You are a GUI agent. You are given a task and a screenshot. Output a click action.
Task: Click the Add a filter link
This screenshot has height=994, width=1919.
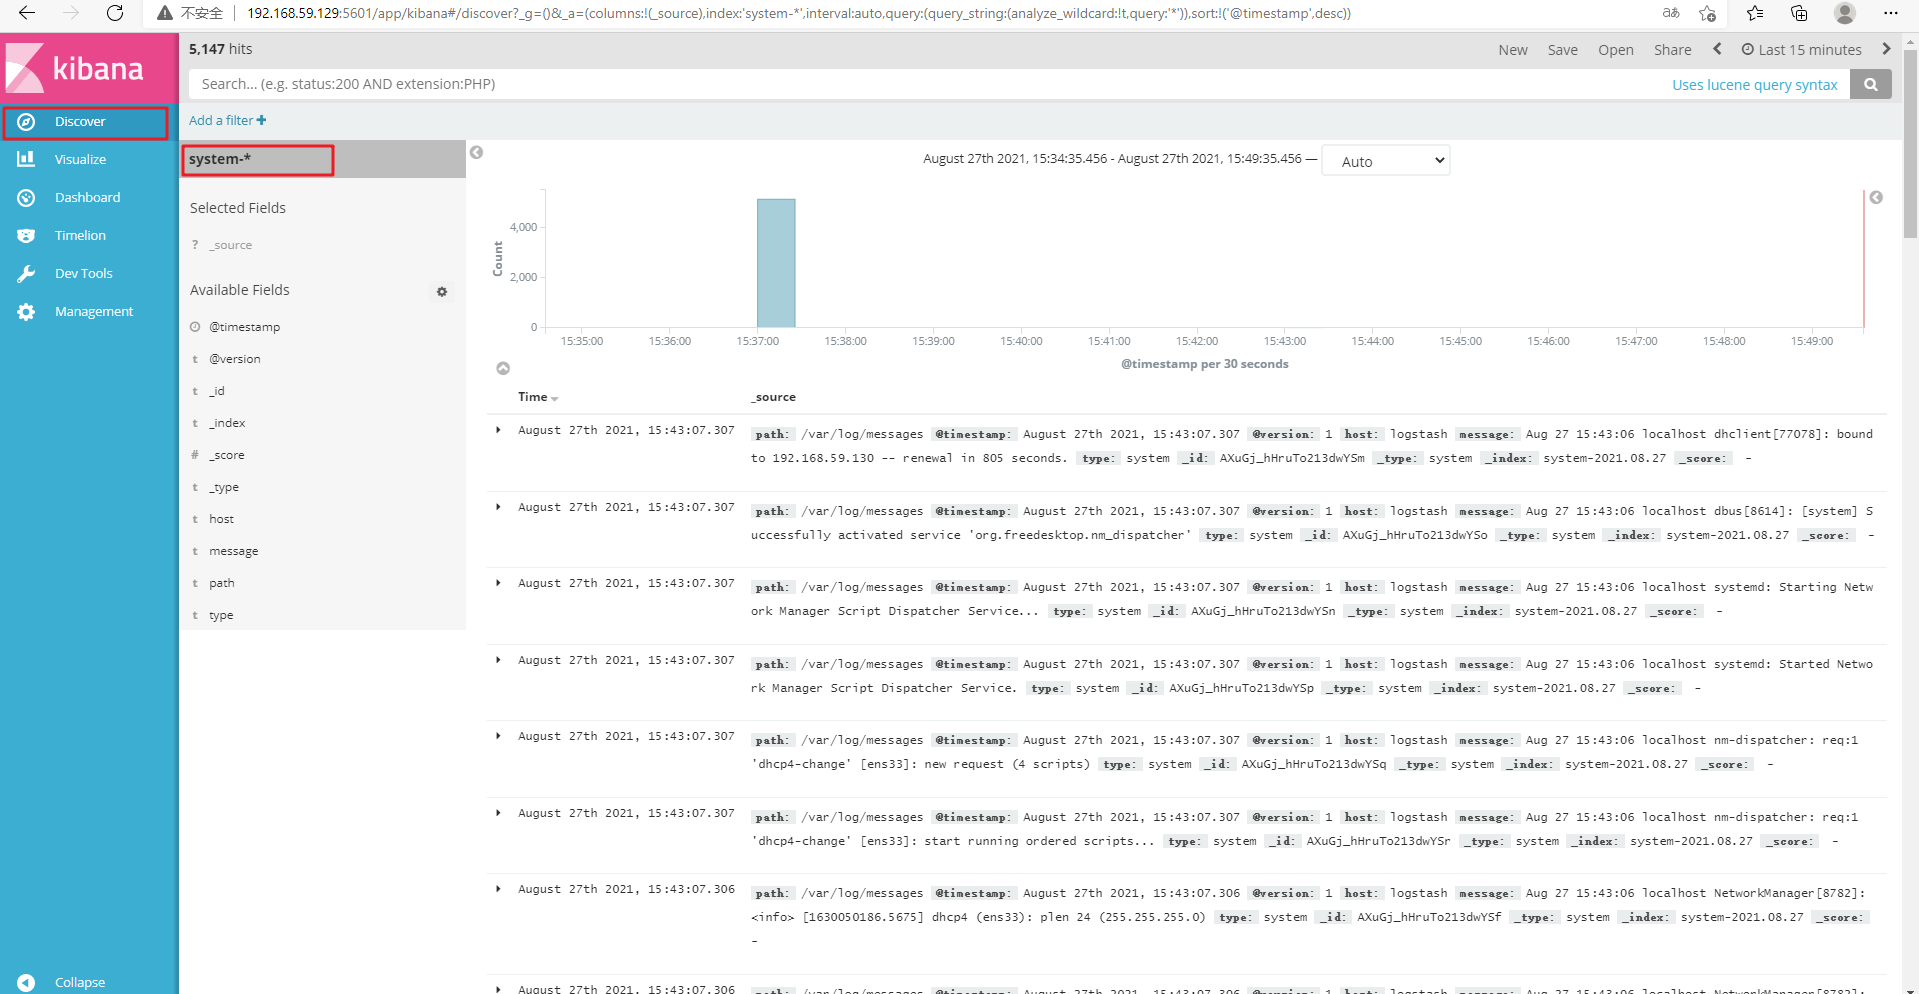[227, 121]
